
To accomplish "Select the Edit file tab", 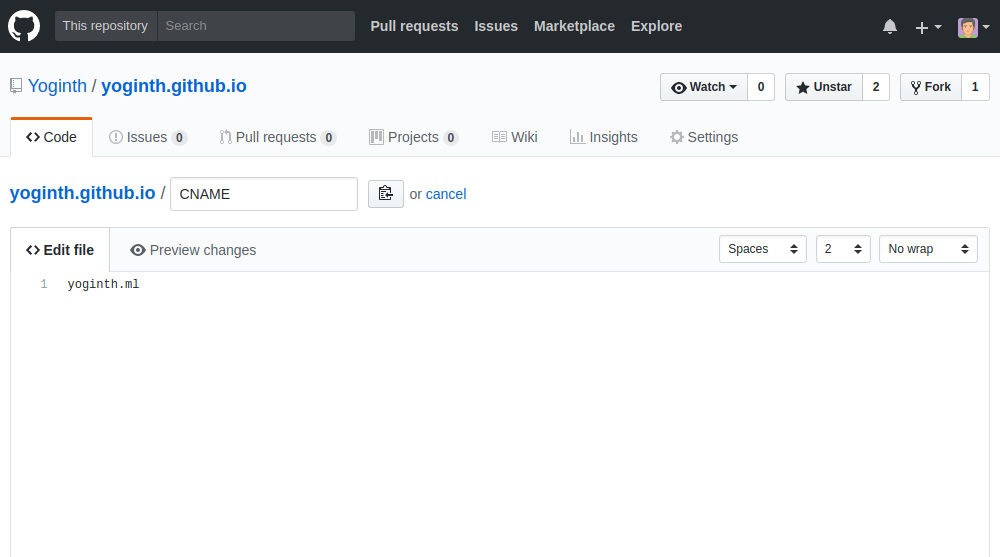I will [x=60, y=250].
